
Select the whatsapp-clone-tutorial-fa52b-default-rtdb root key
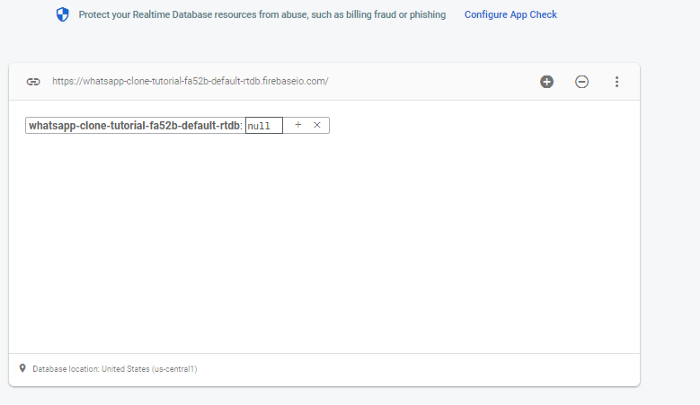(134, 126)
